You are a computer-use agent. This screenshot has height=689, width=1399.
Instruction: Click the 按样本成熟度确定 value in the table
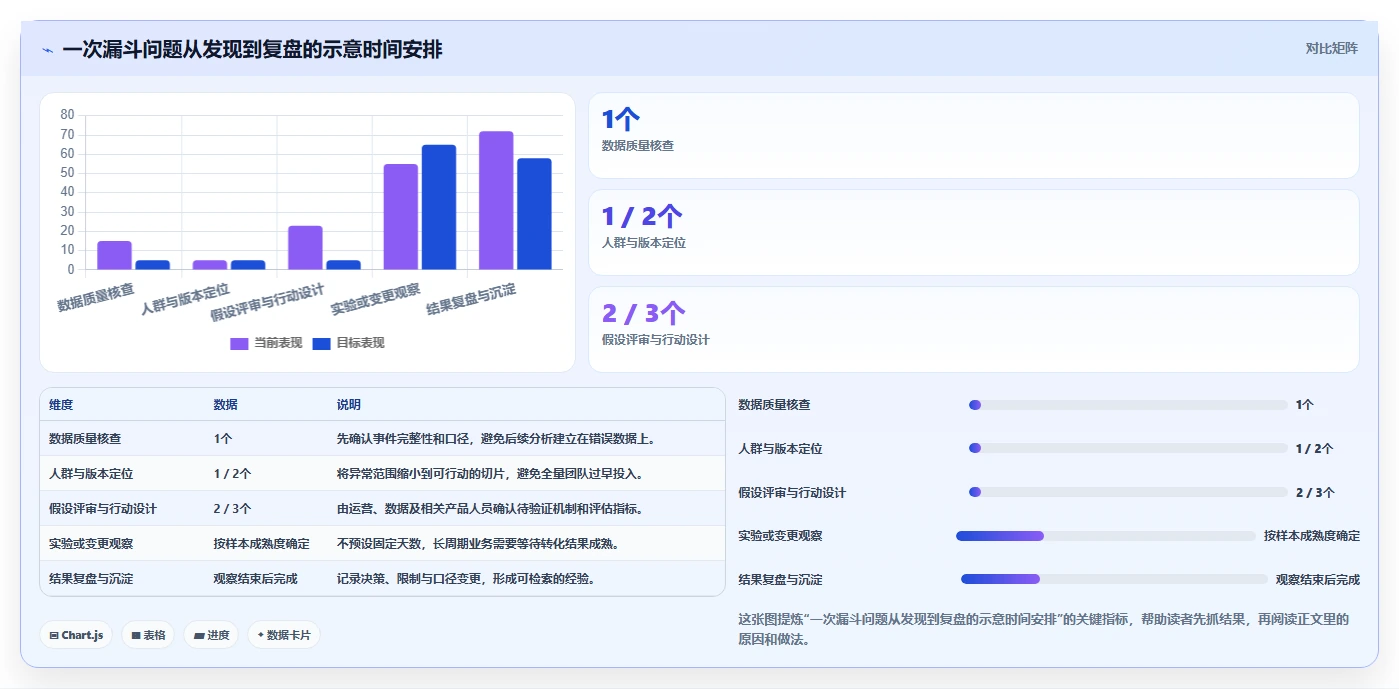coord(261,544)
